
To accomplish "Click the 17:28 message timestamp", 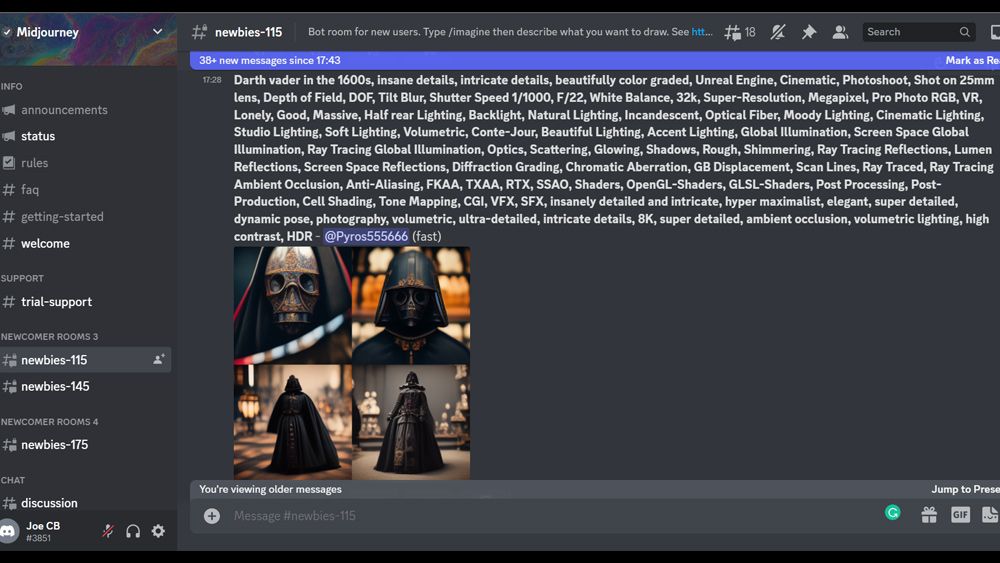I will pyautogui.click(x=212, y=80).
